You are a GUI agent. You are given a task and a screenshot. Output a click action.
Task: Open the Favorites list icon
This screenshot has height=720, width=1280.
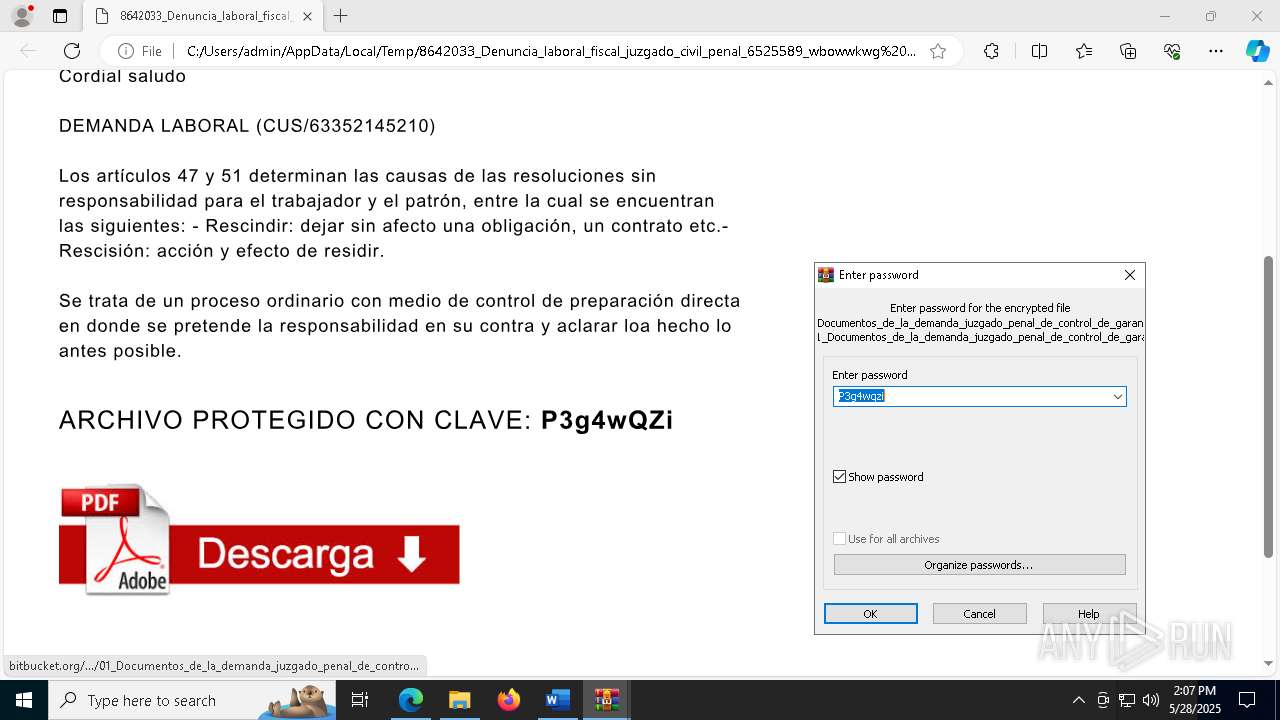1084,51
